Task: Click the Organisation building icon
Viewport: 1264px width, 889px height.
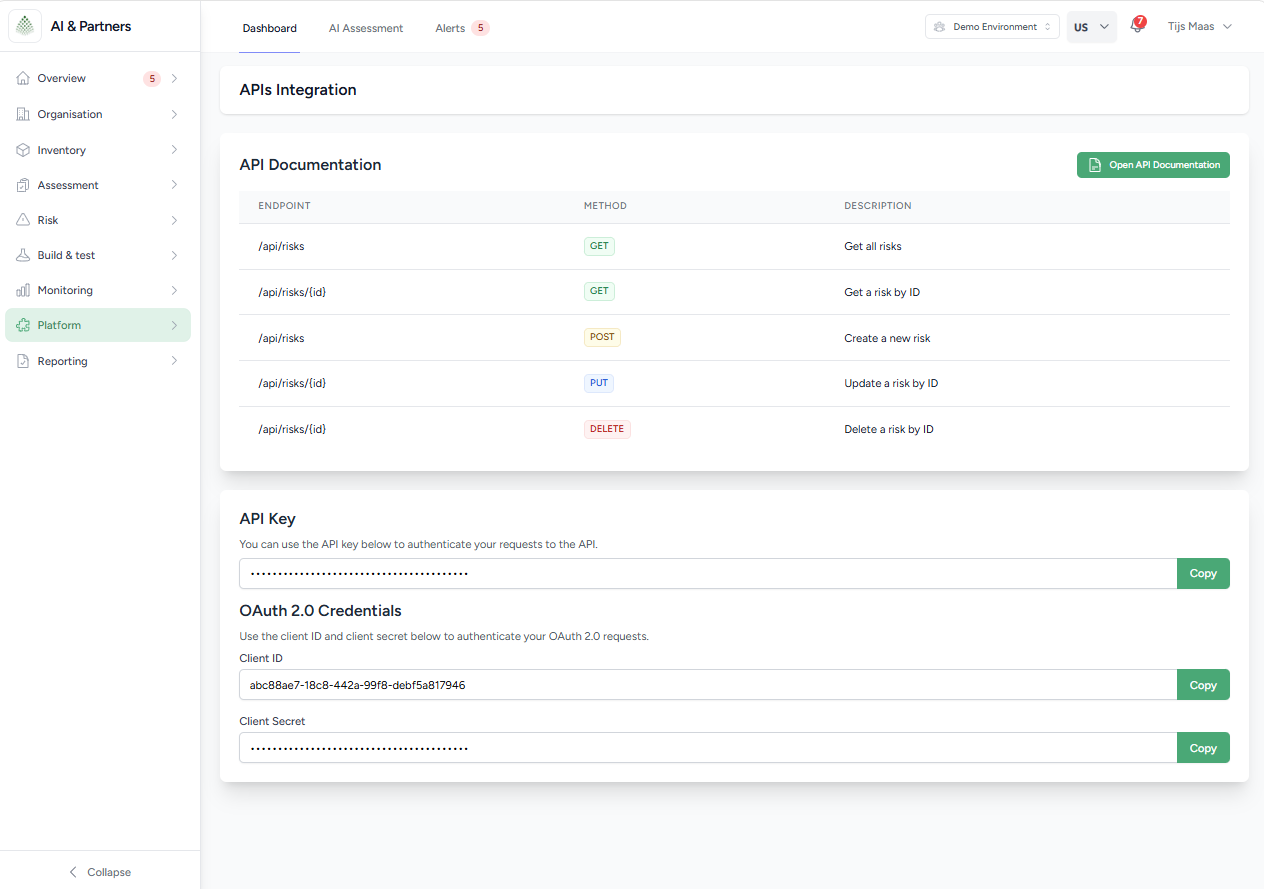Action: click(x=23, y=114)
